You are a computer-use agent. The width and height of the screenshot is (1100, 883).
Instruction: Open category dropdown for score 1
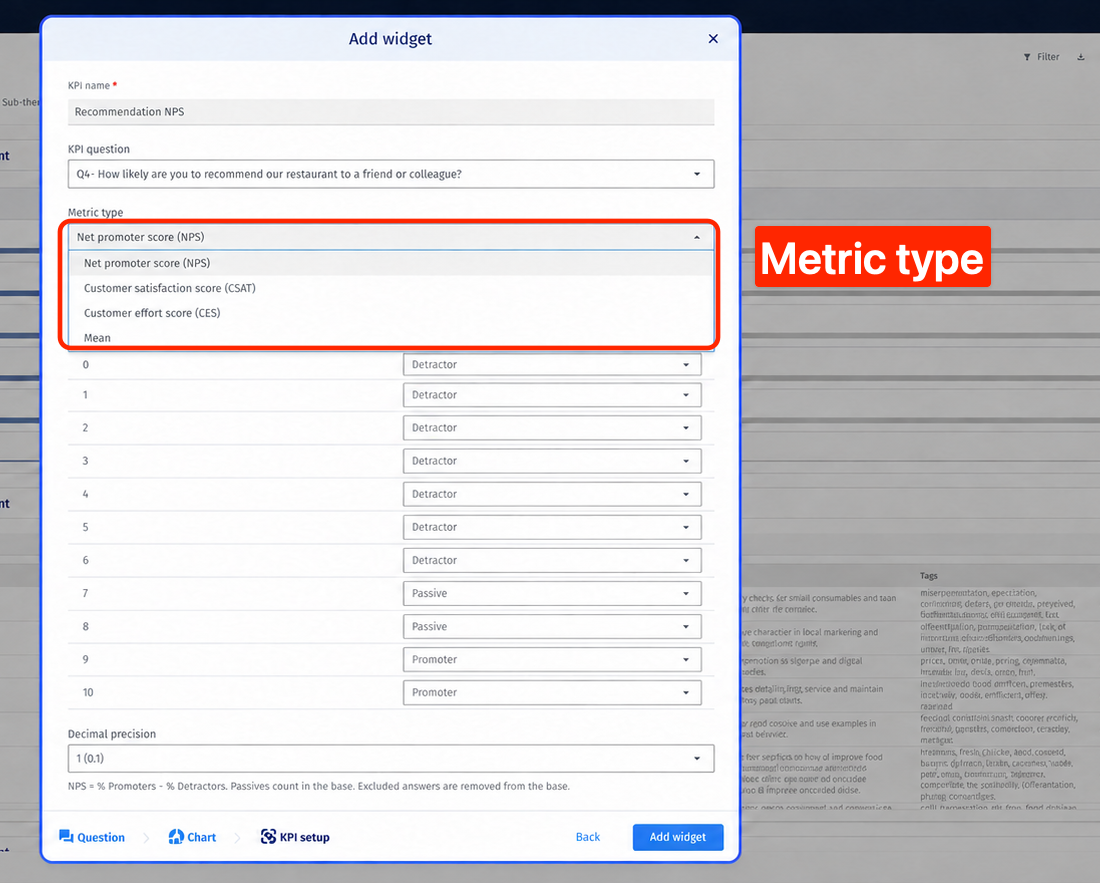pyautogui.click(x=552, y=395)
